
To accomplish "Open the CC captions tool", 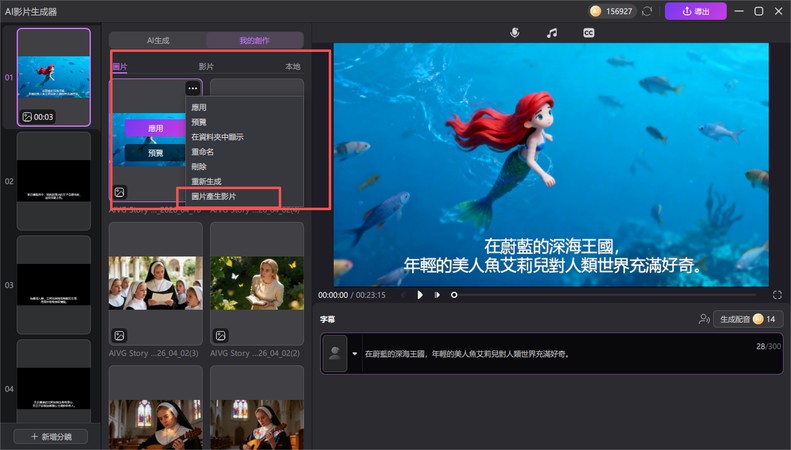I will pos(589,33).
